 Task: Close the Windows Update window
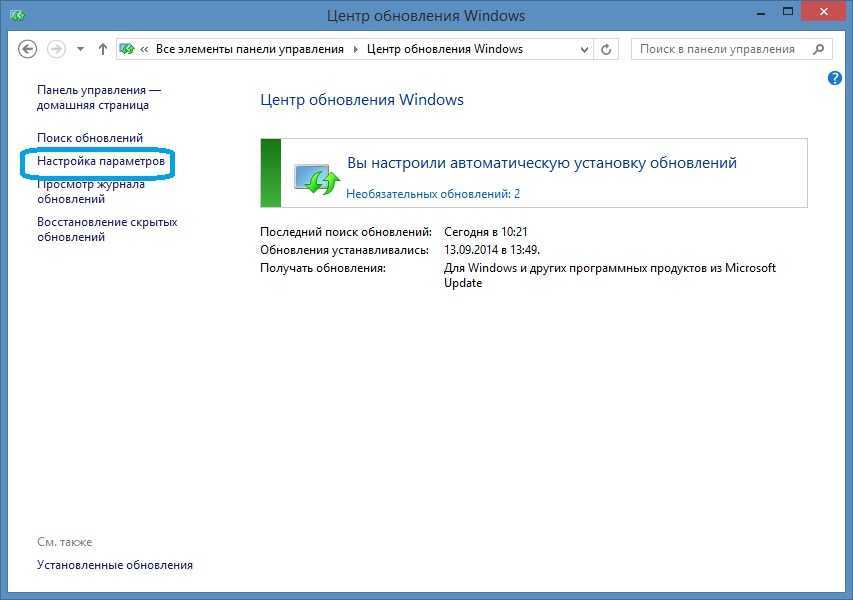coord(824,11)
